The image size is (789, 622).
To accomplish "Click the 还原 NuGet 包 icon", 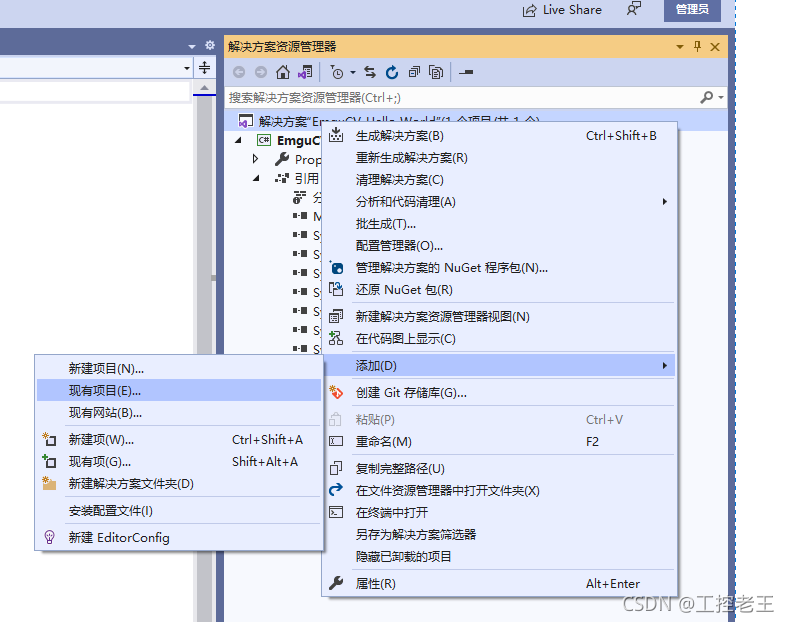I will 336,289.
